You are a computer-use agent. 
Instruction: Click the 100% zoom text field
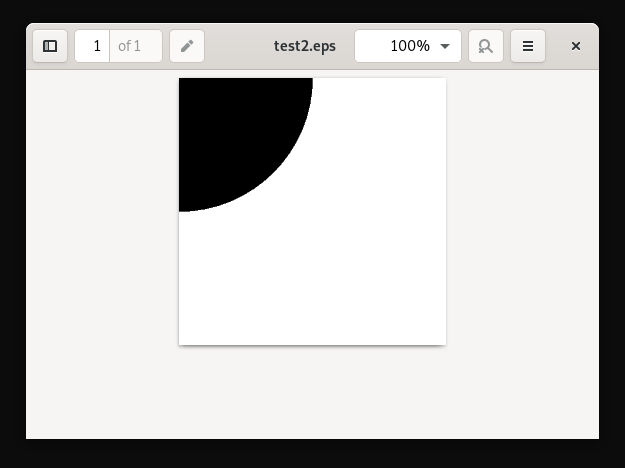pos(400,46)
